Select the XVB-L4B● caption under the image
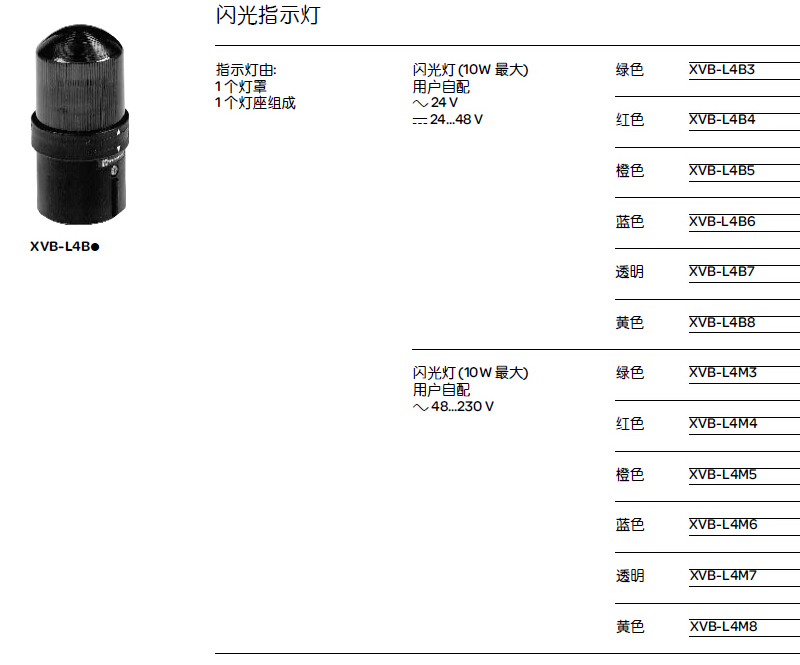This screenshot has height=665, width=800. coord(65,247)
